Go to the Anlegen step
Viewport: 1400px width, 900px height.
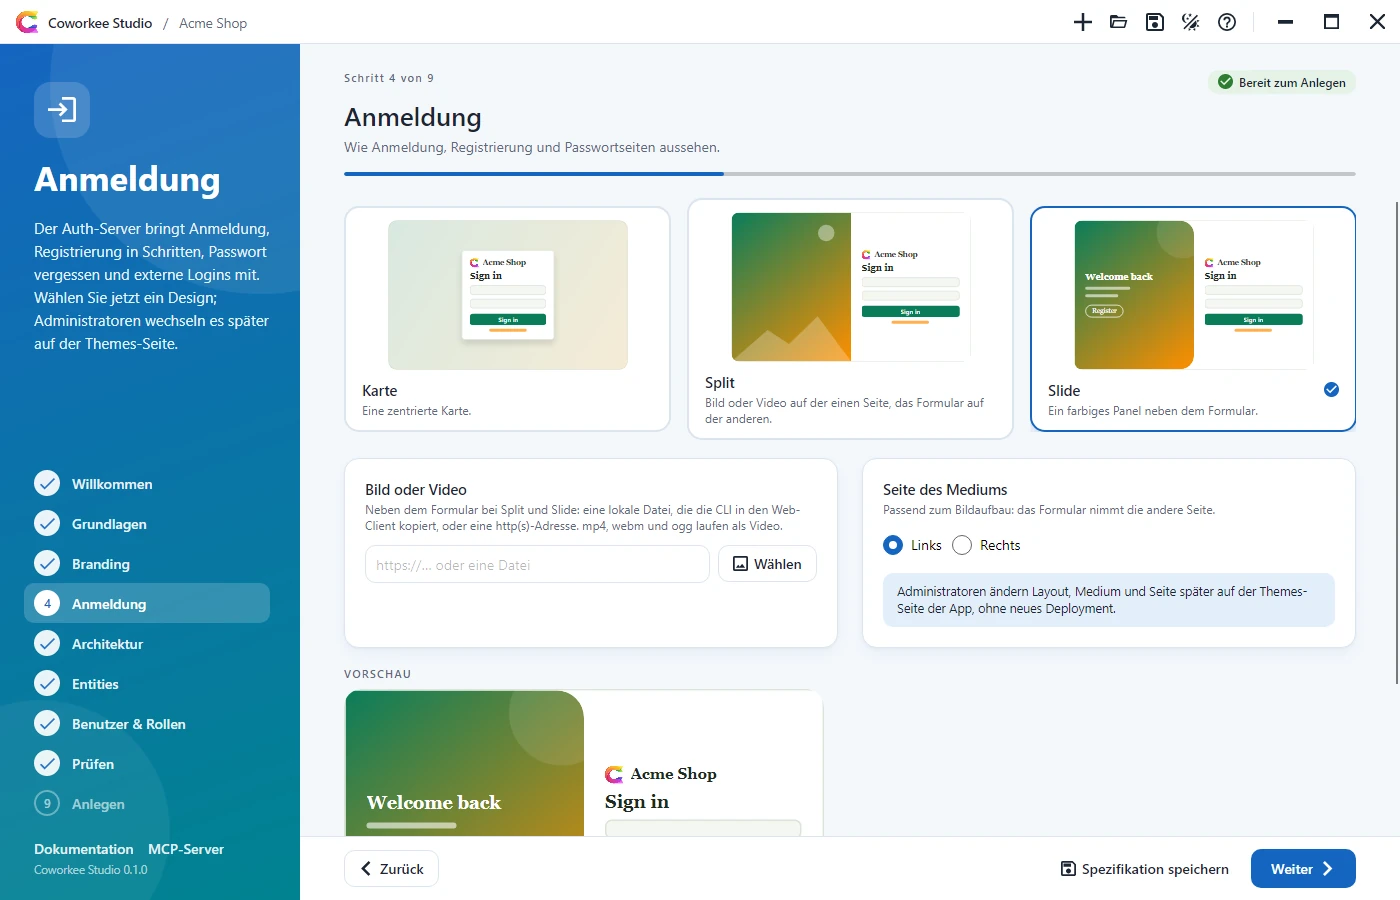(x=147, y=803)
